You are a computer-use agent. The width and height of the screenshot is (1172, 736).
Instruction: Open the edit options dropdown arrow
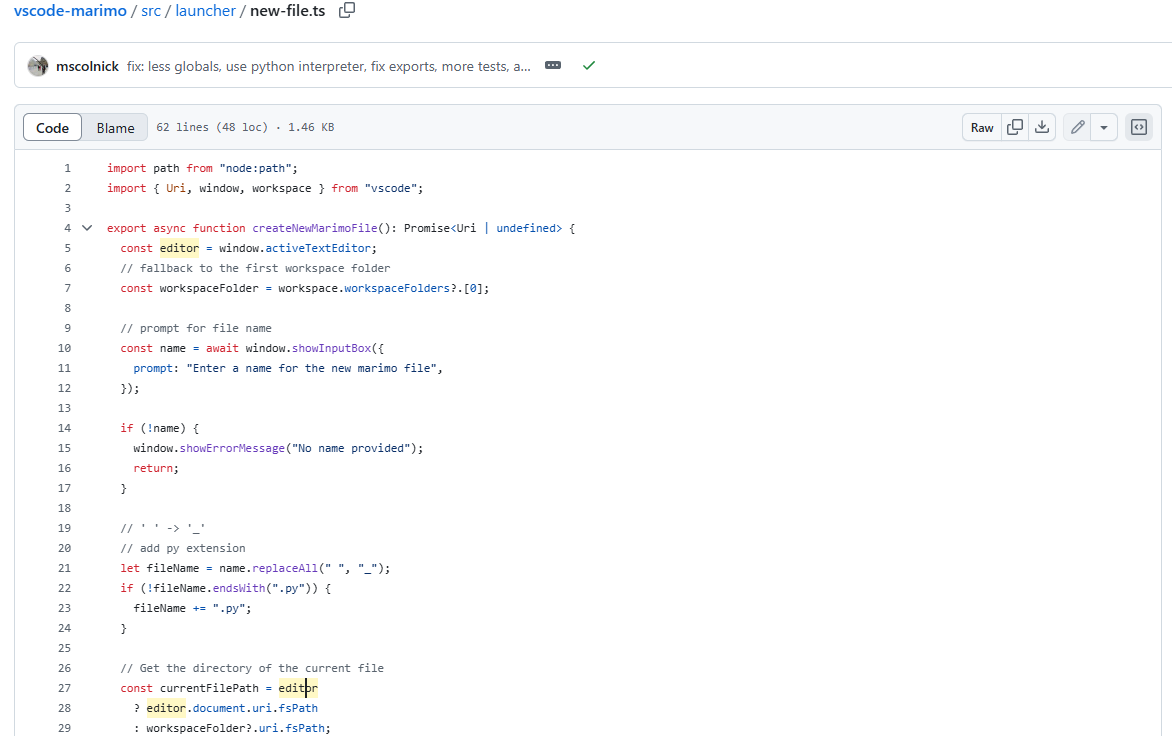click(x=1104, y=127)
